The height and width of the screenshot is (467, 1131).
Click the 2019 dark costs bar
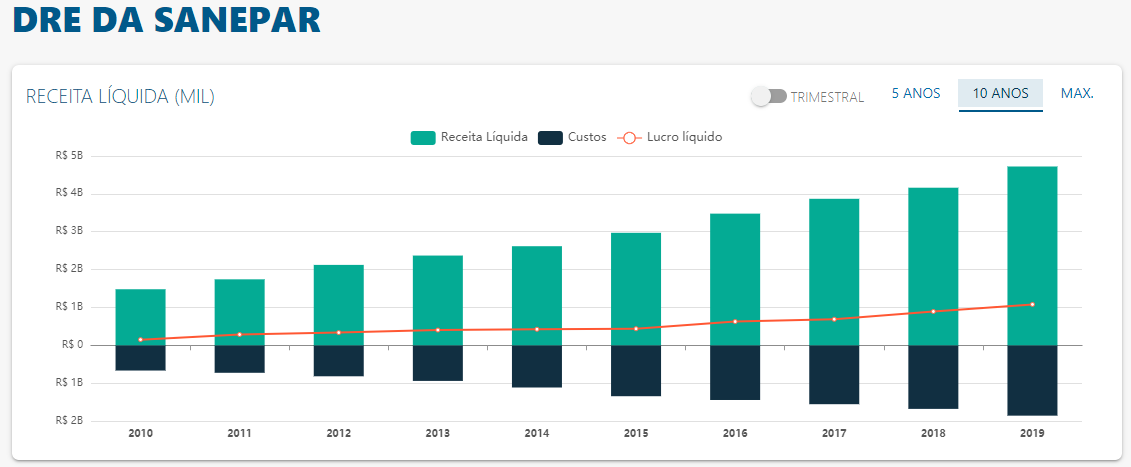1032,380
